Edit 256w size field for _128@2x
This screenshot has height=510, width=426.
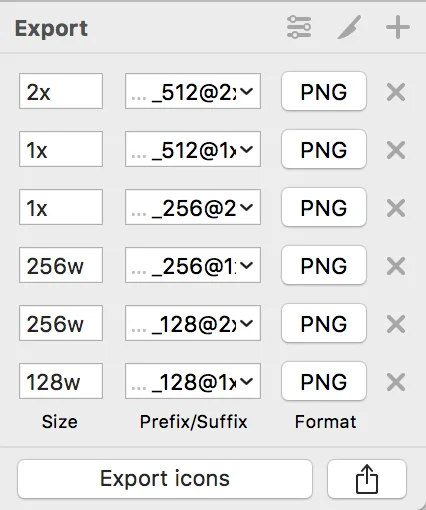(x=61, y=323)
